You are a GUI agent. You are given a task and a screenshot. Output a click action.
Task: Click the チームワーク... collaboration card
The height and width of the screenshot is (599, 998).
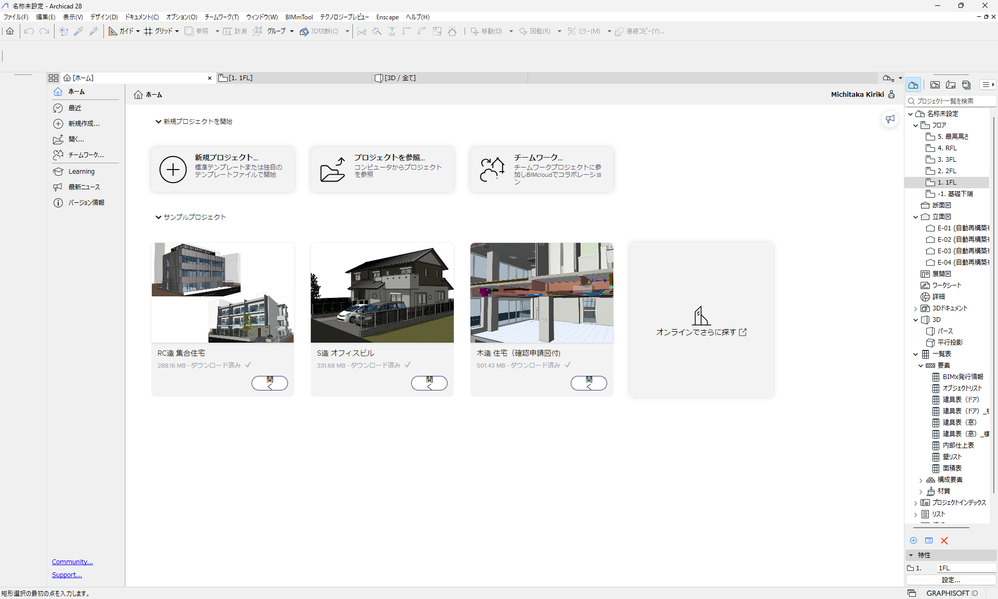[x=542, y=169]
